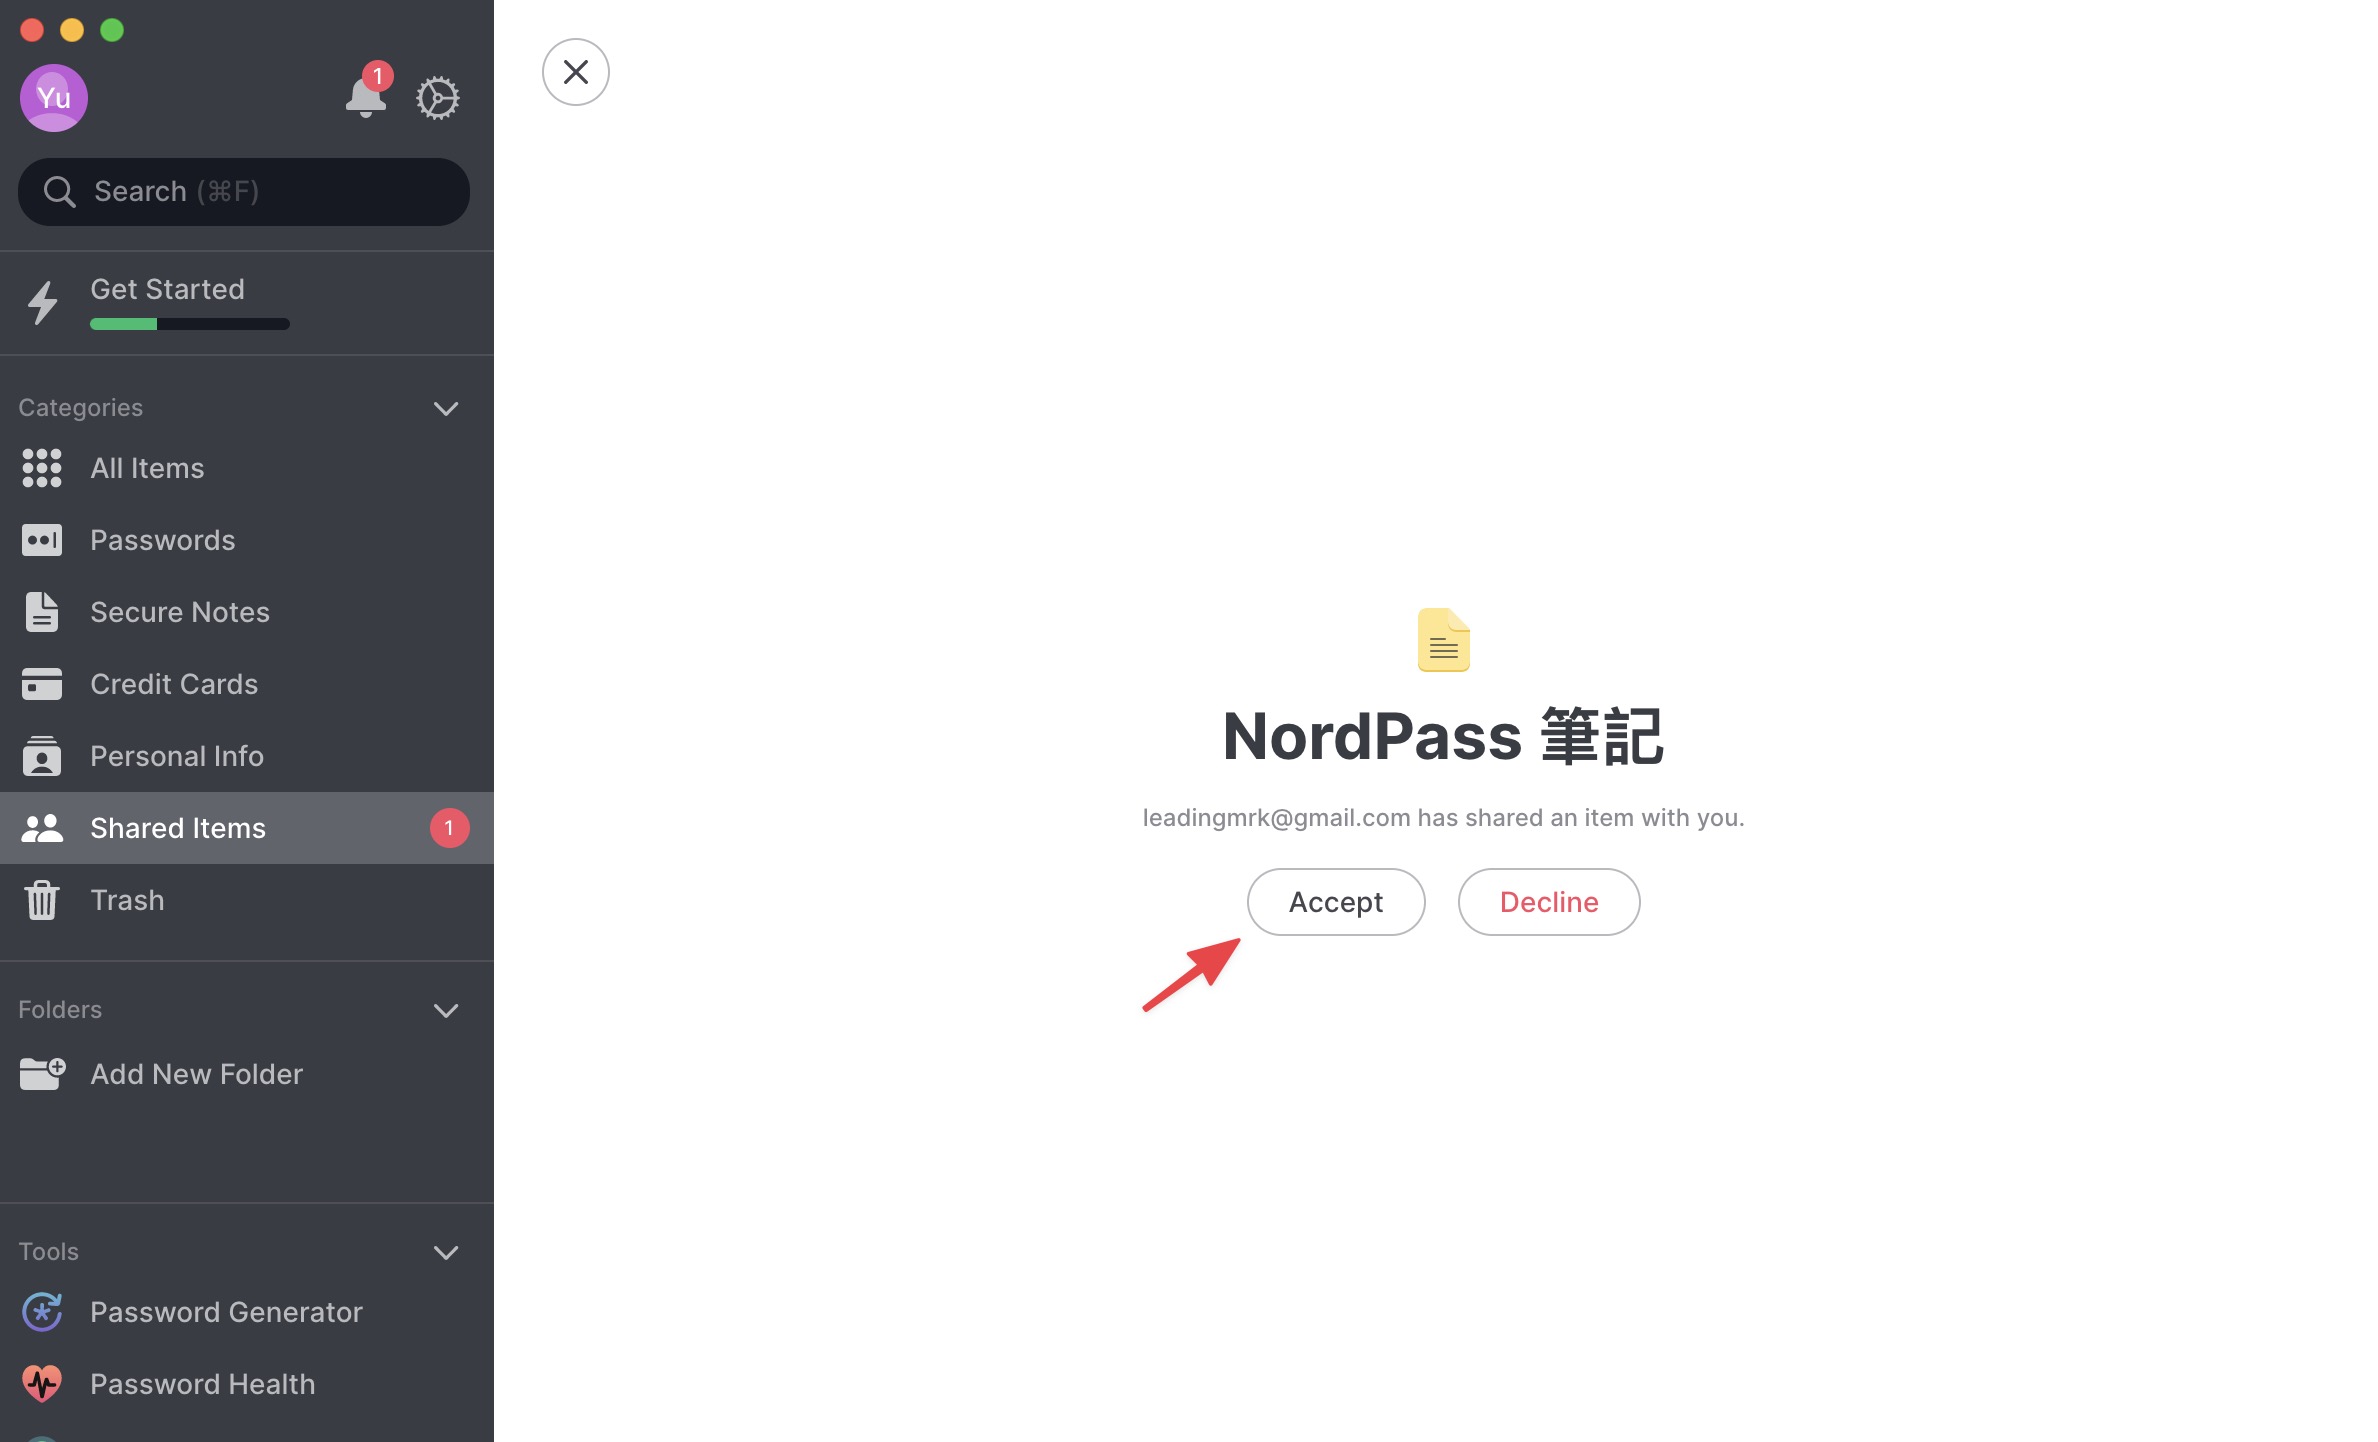Click the Get Started lightning icon
Screen dimensions: 2378x1442
[42, 302]
